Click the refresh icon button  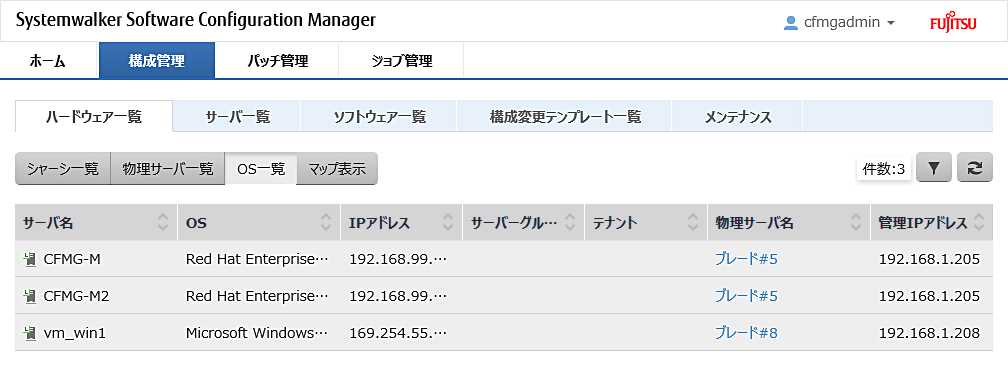[x=975, y=168]
